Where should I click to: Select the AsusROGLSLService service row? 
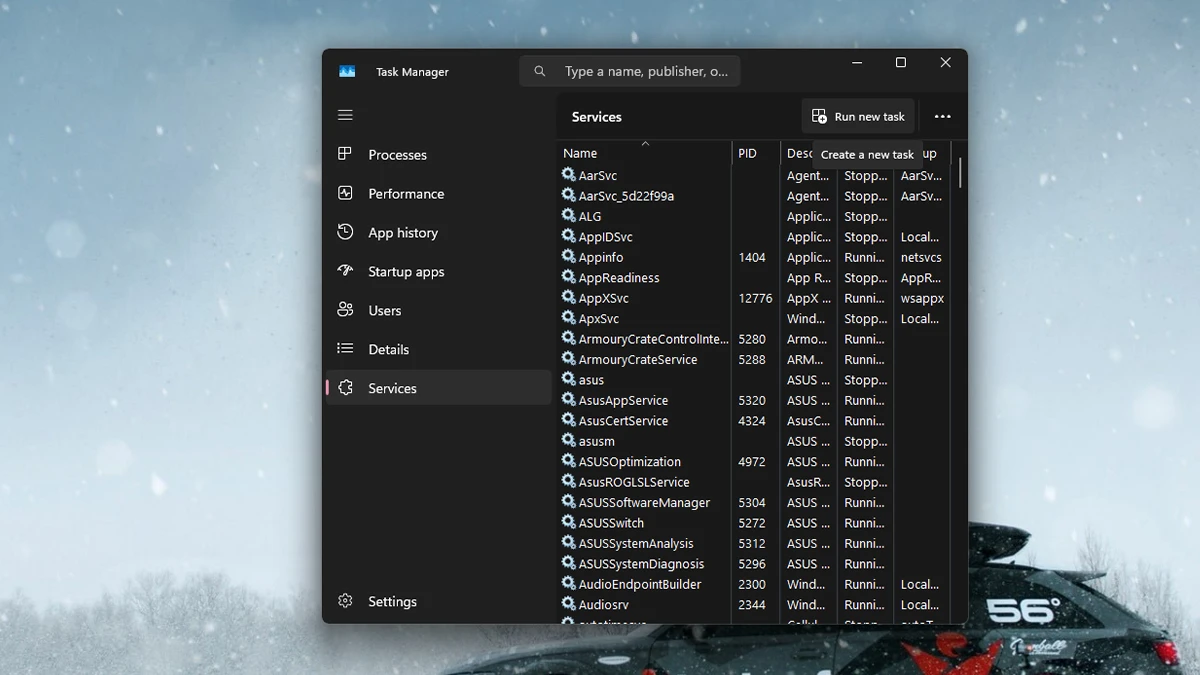coord(754,482)
